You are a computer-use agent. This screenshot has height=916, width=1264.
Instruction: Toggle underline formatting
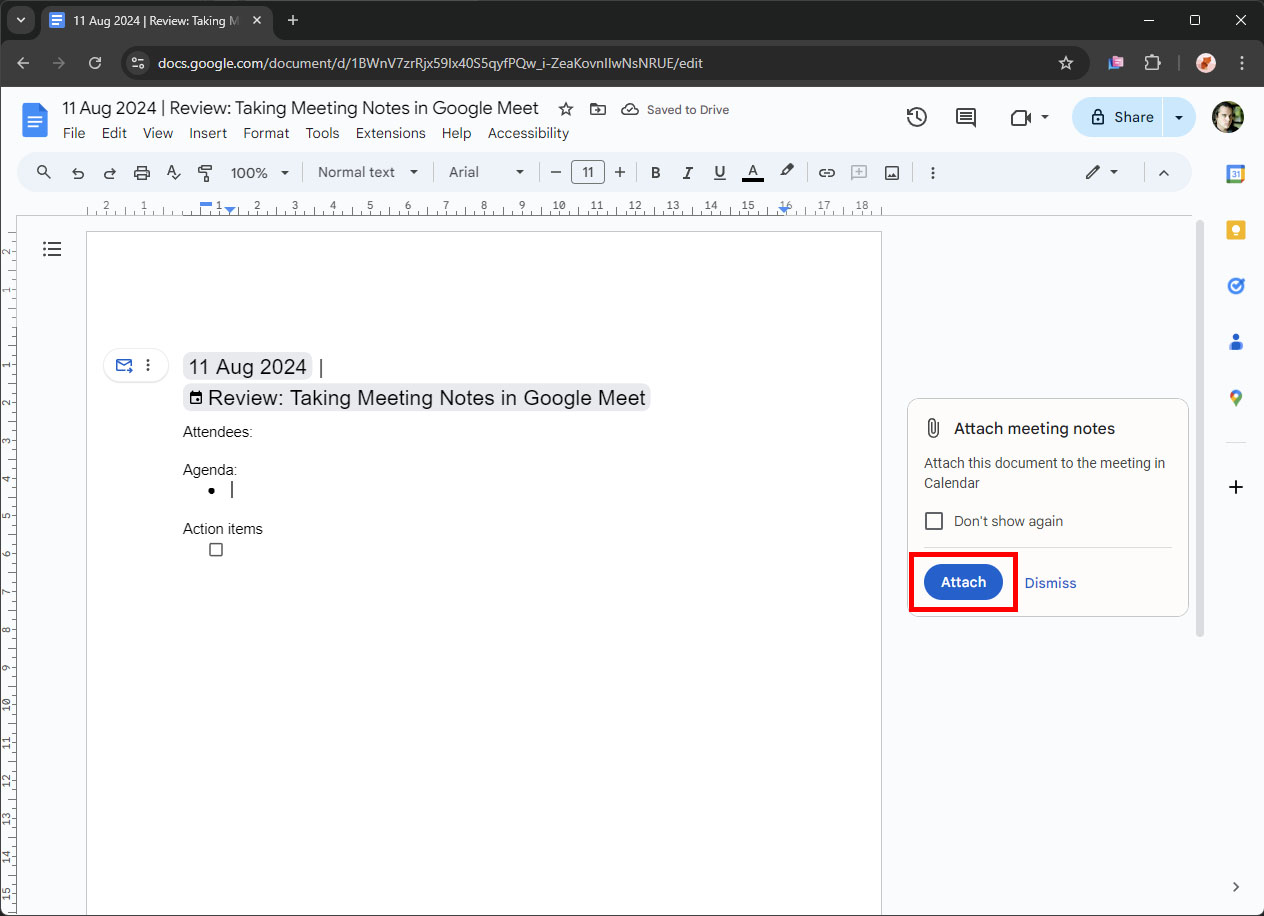(720, 173)
